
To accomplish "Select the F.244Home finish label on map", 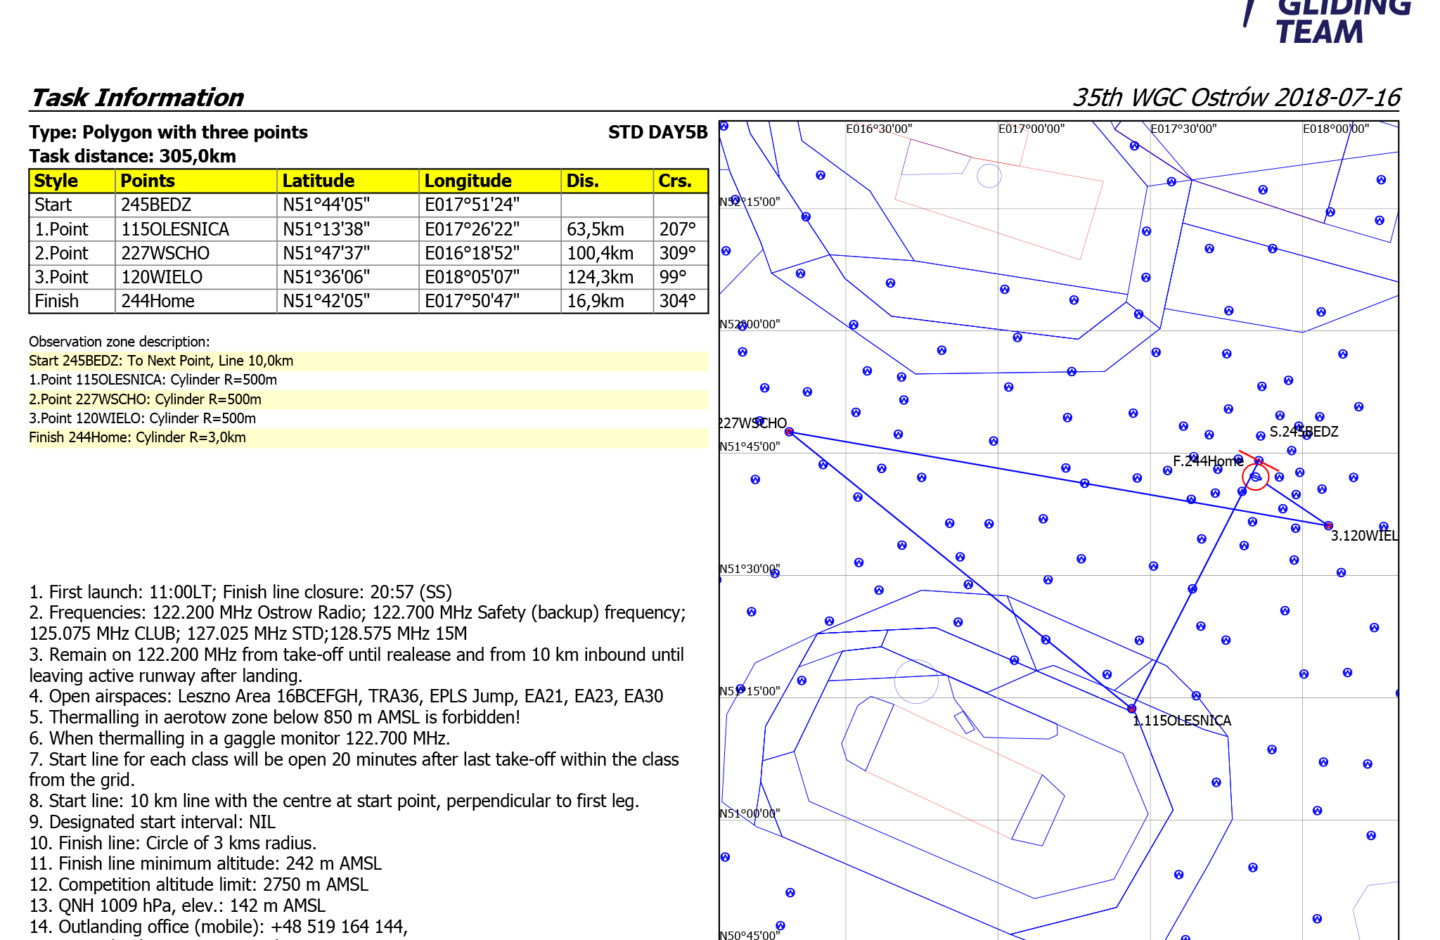I will pyautogui.click(x=1207, y=461).
